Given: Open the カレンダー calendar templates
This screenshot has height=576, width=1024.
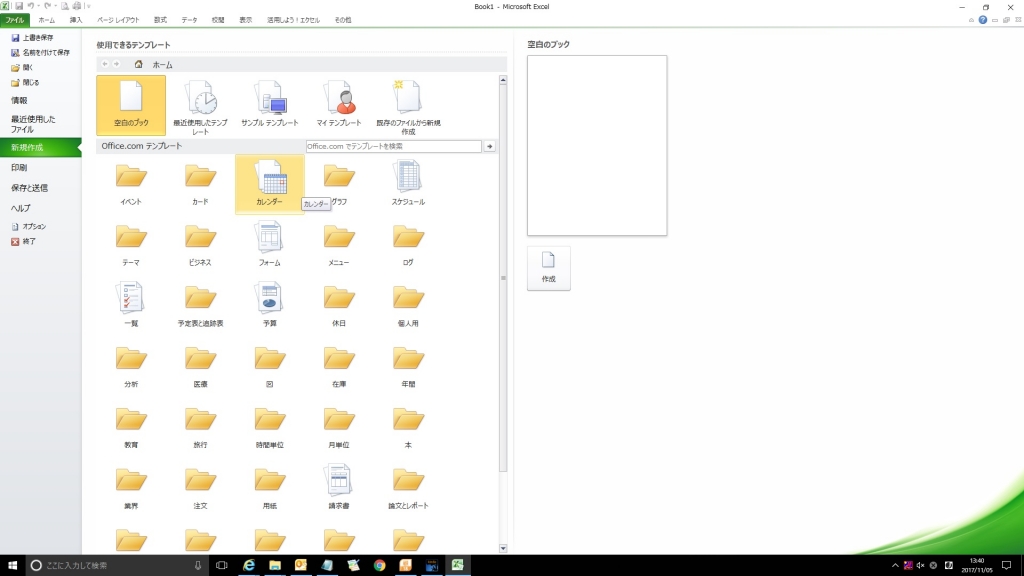Looking at the screenshot, I should click(x=270, y=184).
